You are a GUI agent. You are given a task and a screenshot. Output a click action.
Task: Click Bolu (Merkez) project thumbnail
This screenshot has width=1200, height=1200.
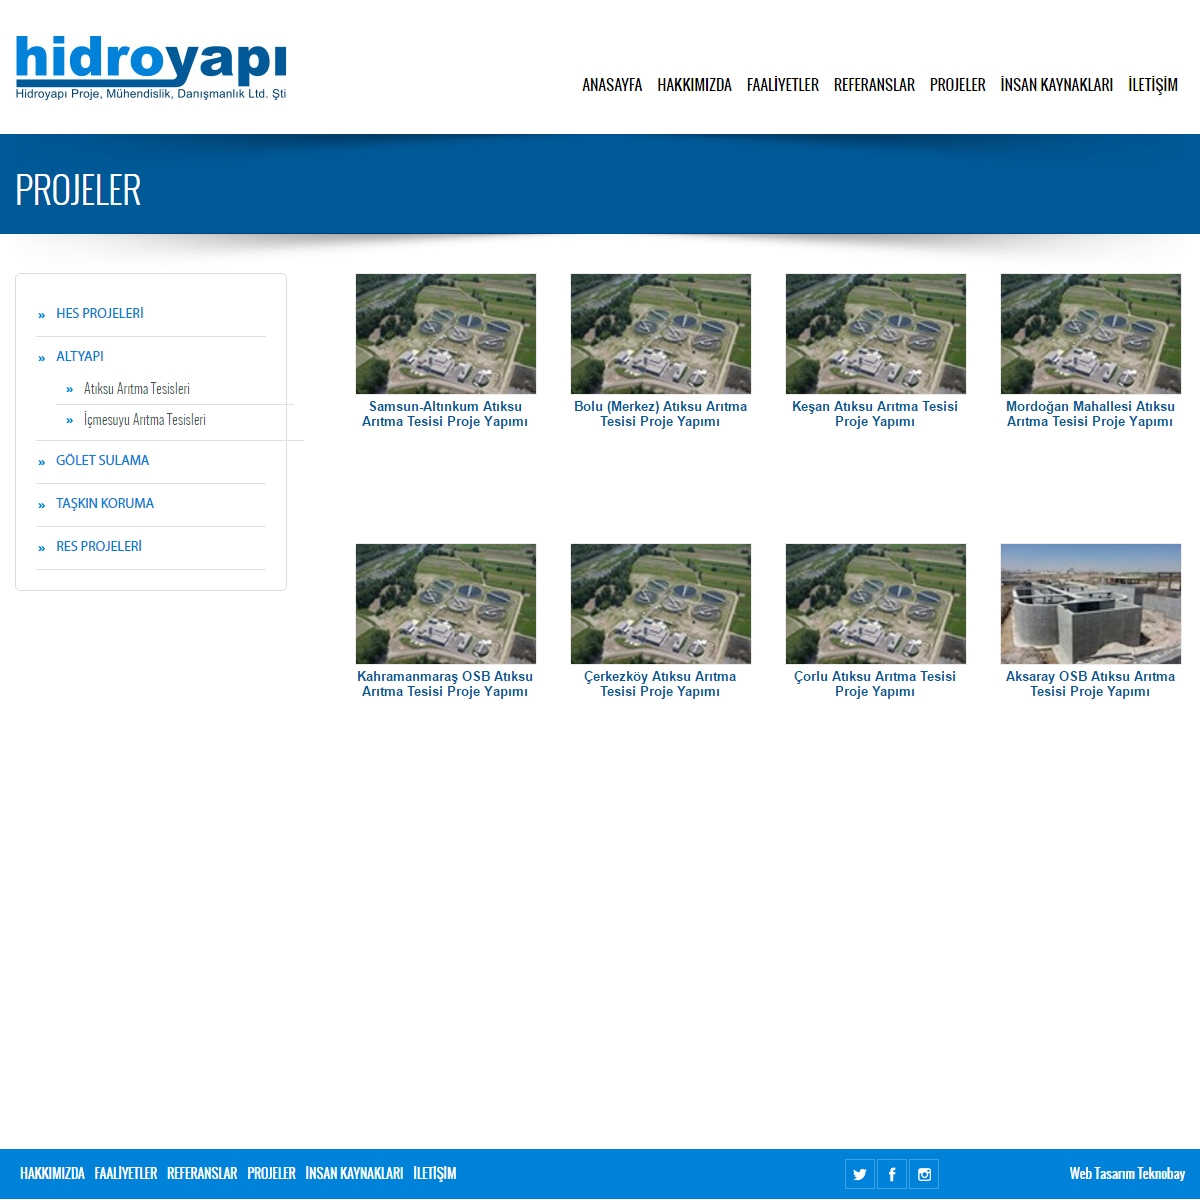click(660, 334)
